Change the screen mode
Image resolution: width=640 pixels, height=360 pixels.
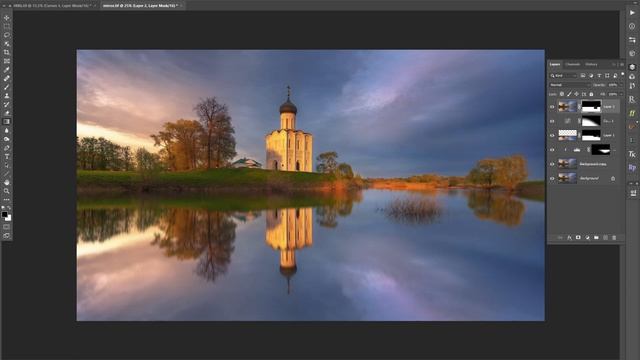(x=7, y=236)
